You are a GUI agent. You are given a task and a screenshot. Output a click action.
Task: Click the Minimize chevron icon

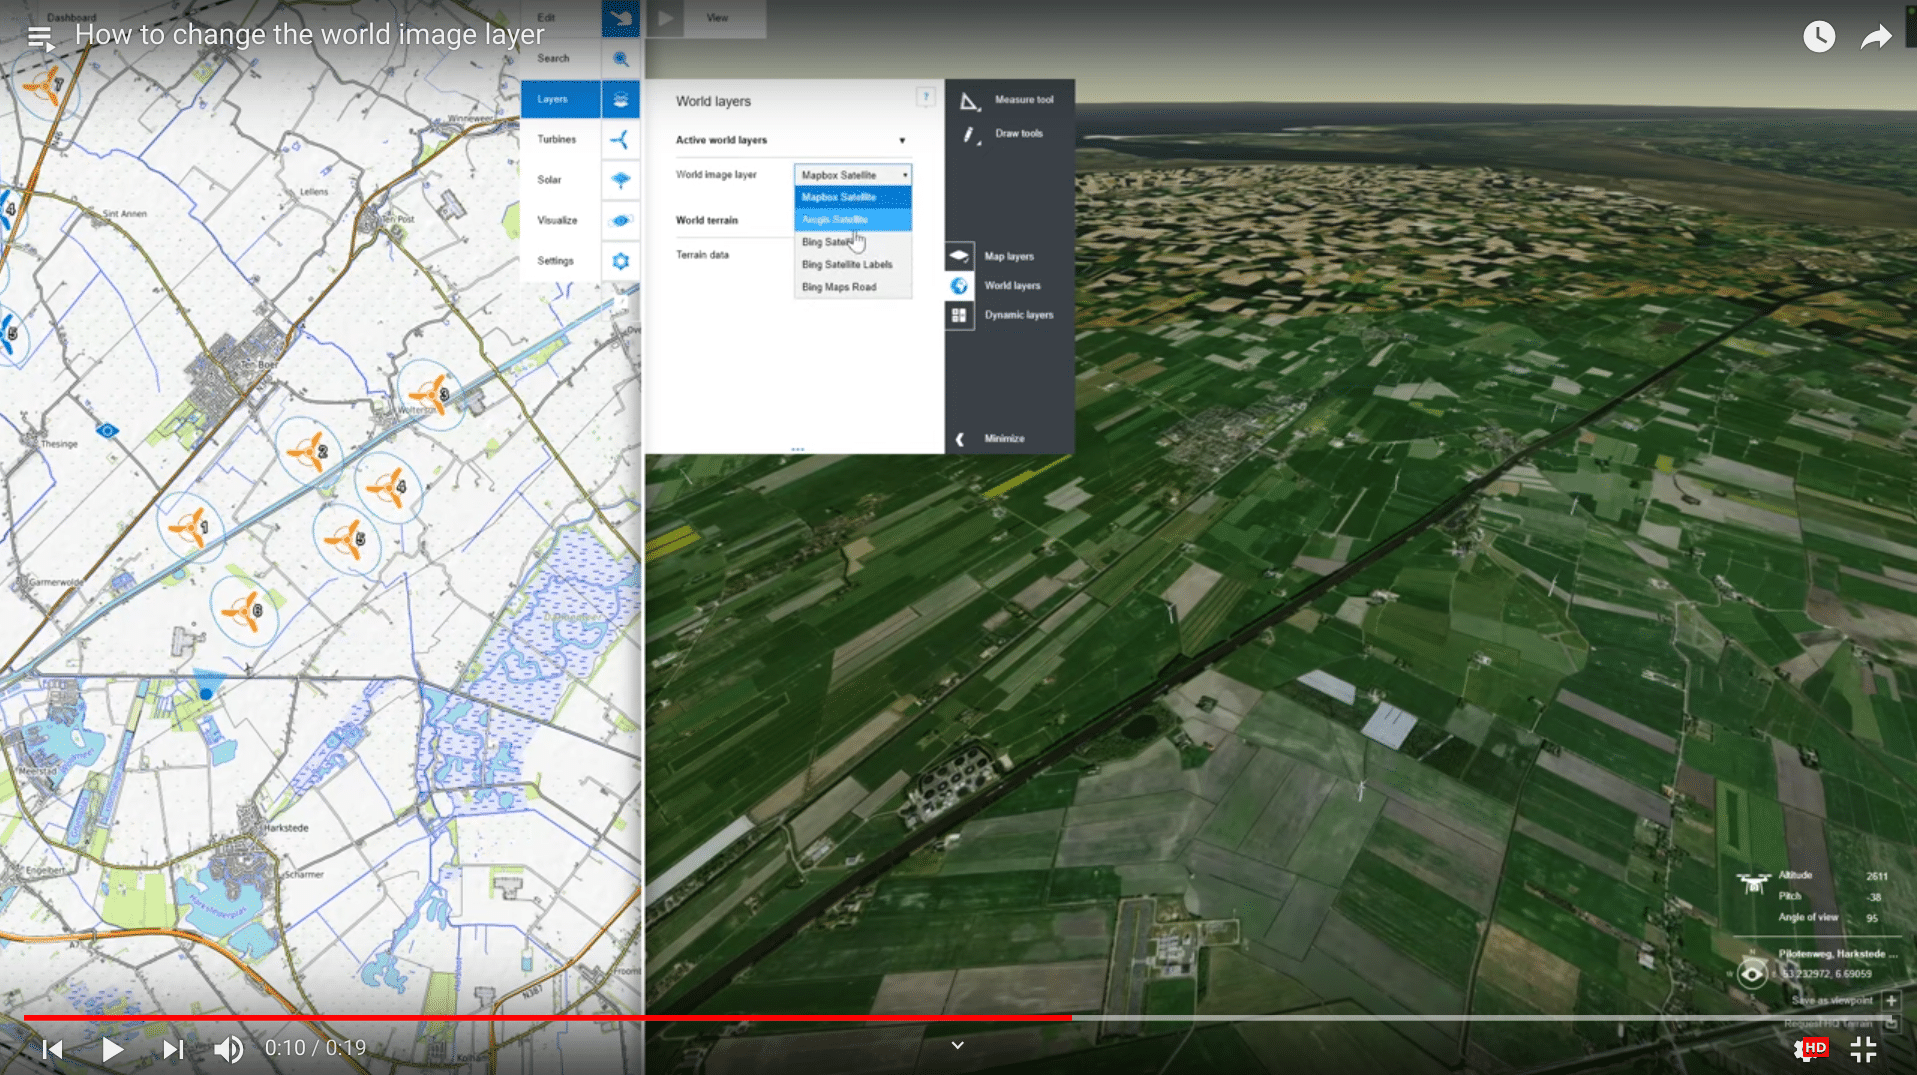[960, 439]
